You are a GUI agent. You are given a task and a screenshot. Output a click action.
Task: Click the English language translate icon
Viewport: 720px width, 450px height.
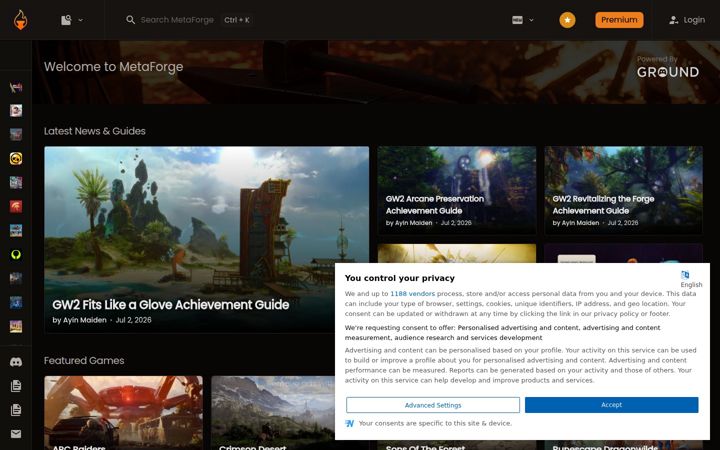(x=685, y=275)
